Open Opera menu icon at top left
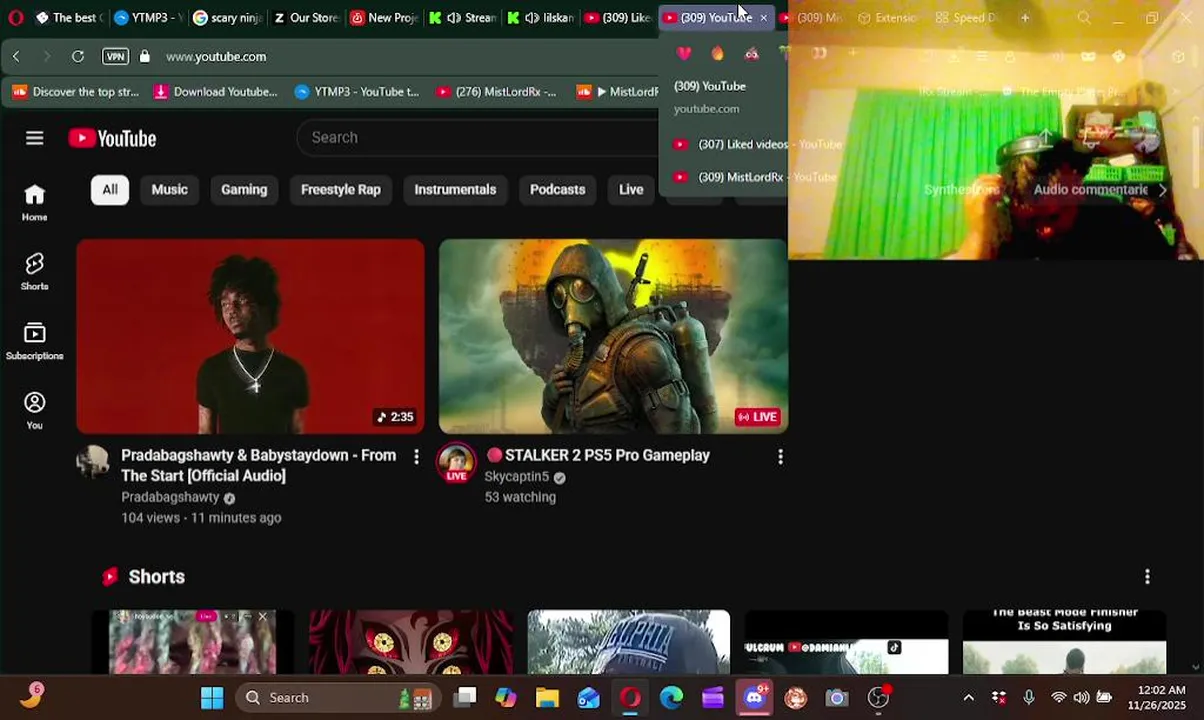Viewport: 1204px width, 720px height. (x=15, y=18)
